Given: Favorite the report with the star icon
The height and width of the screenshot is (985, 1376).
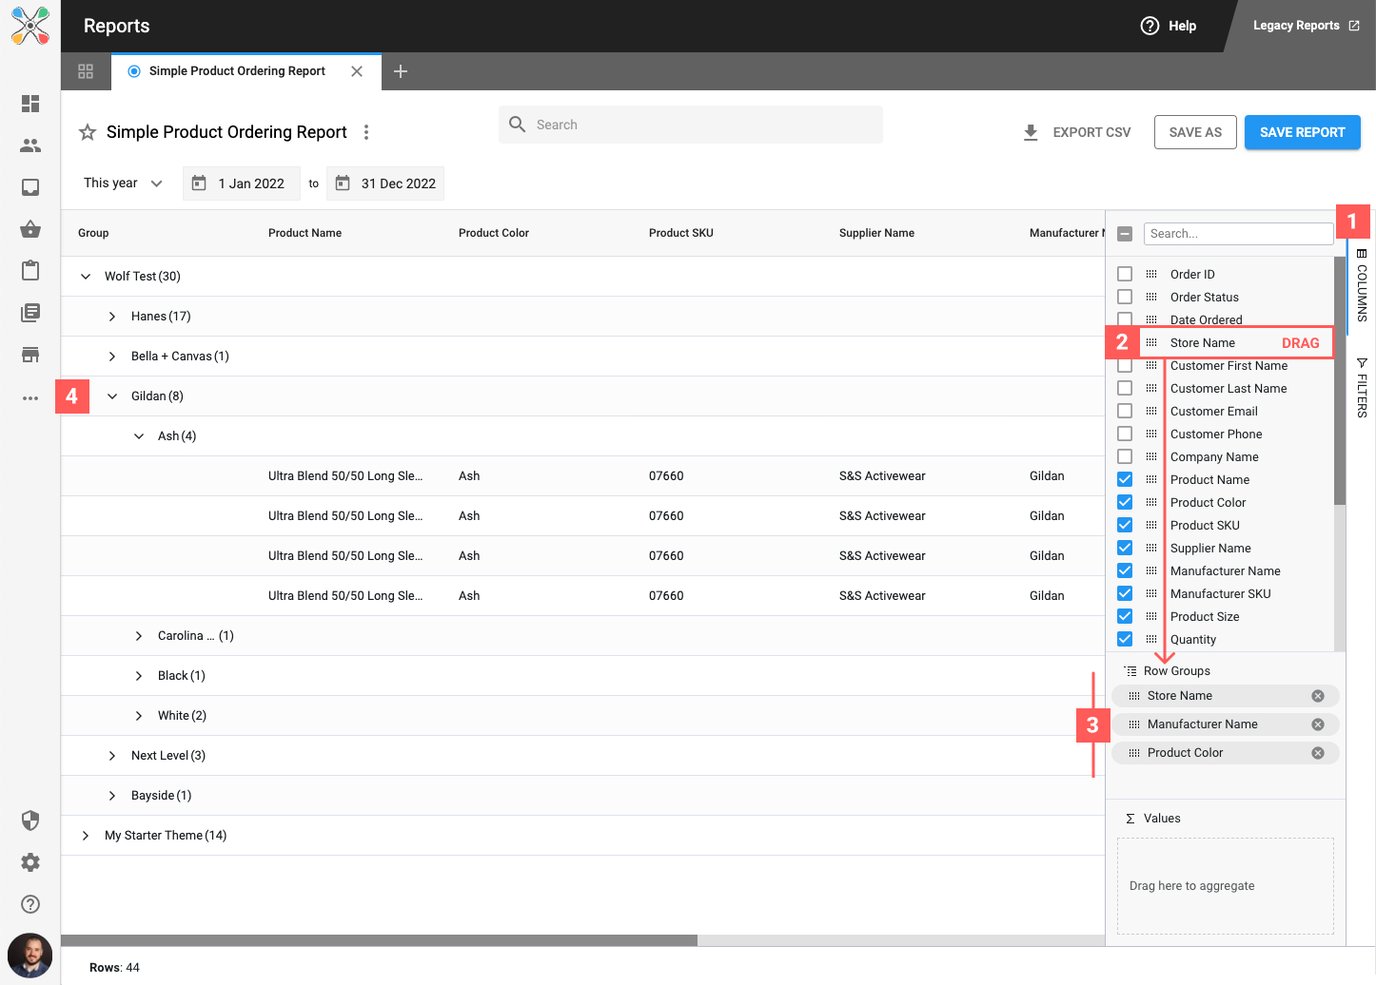Looking at the screenshot, I should click(88, 132).
